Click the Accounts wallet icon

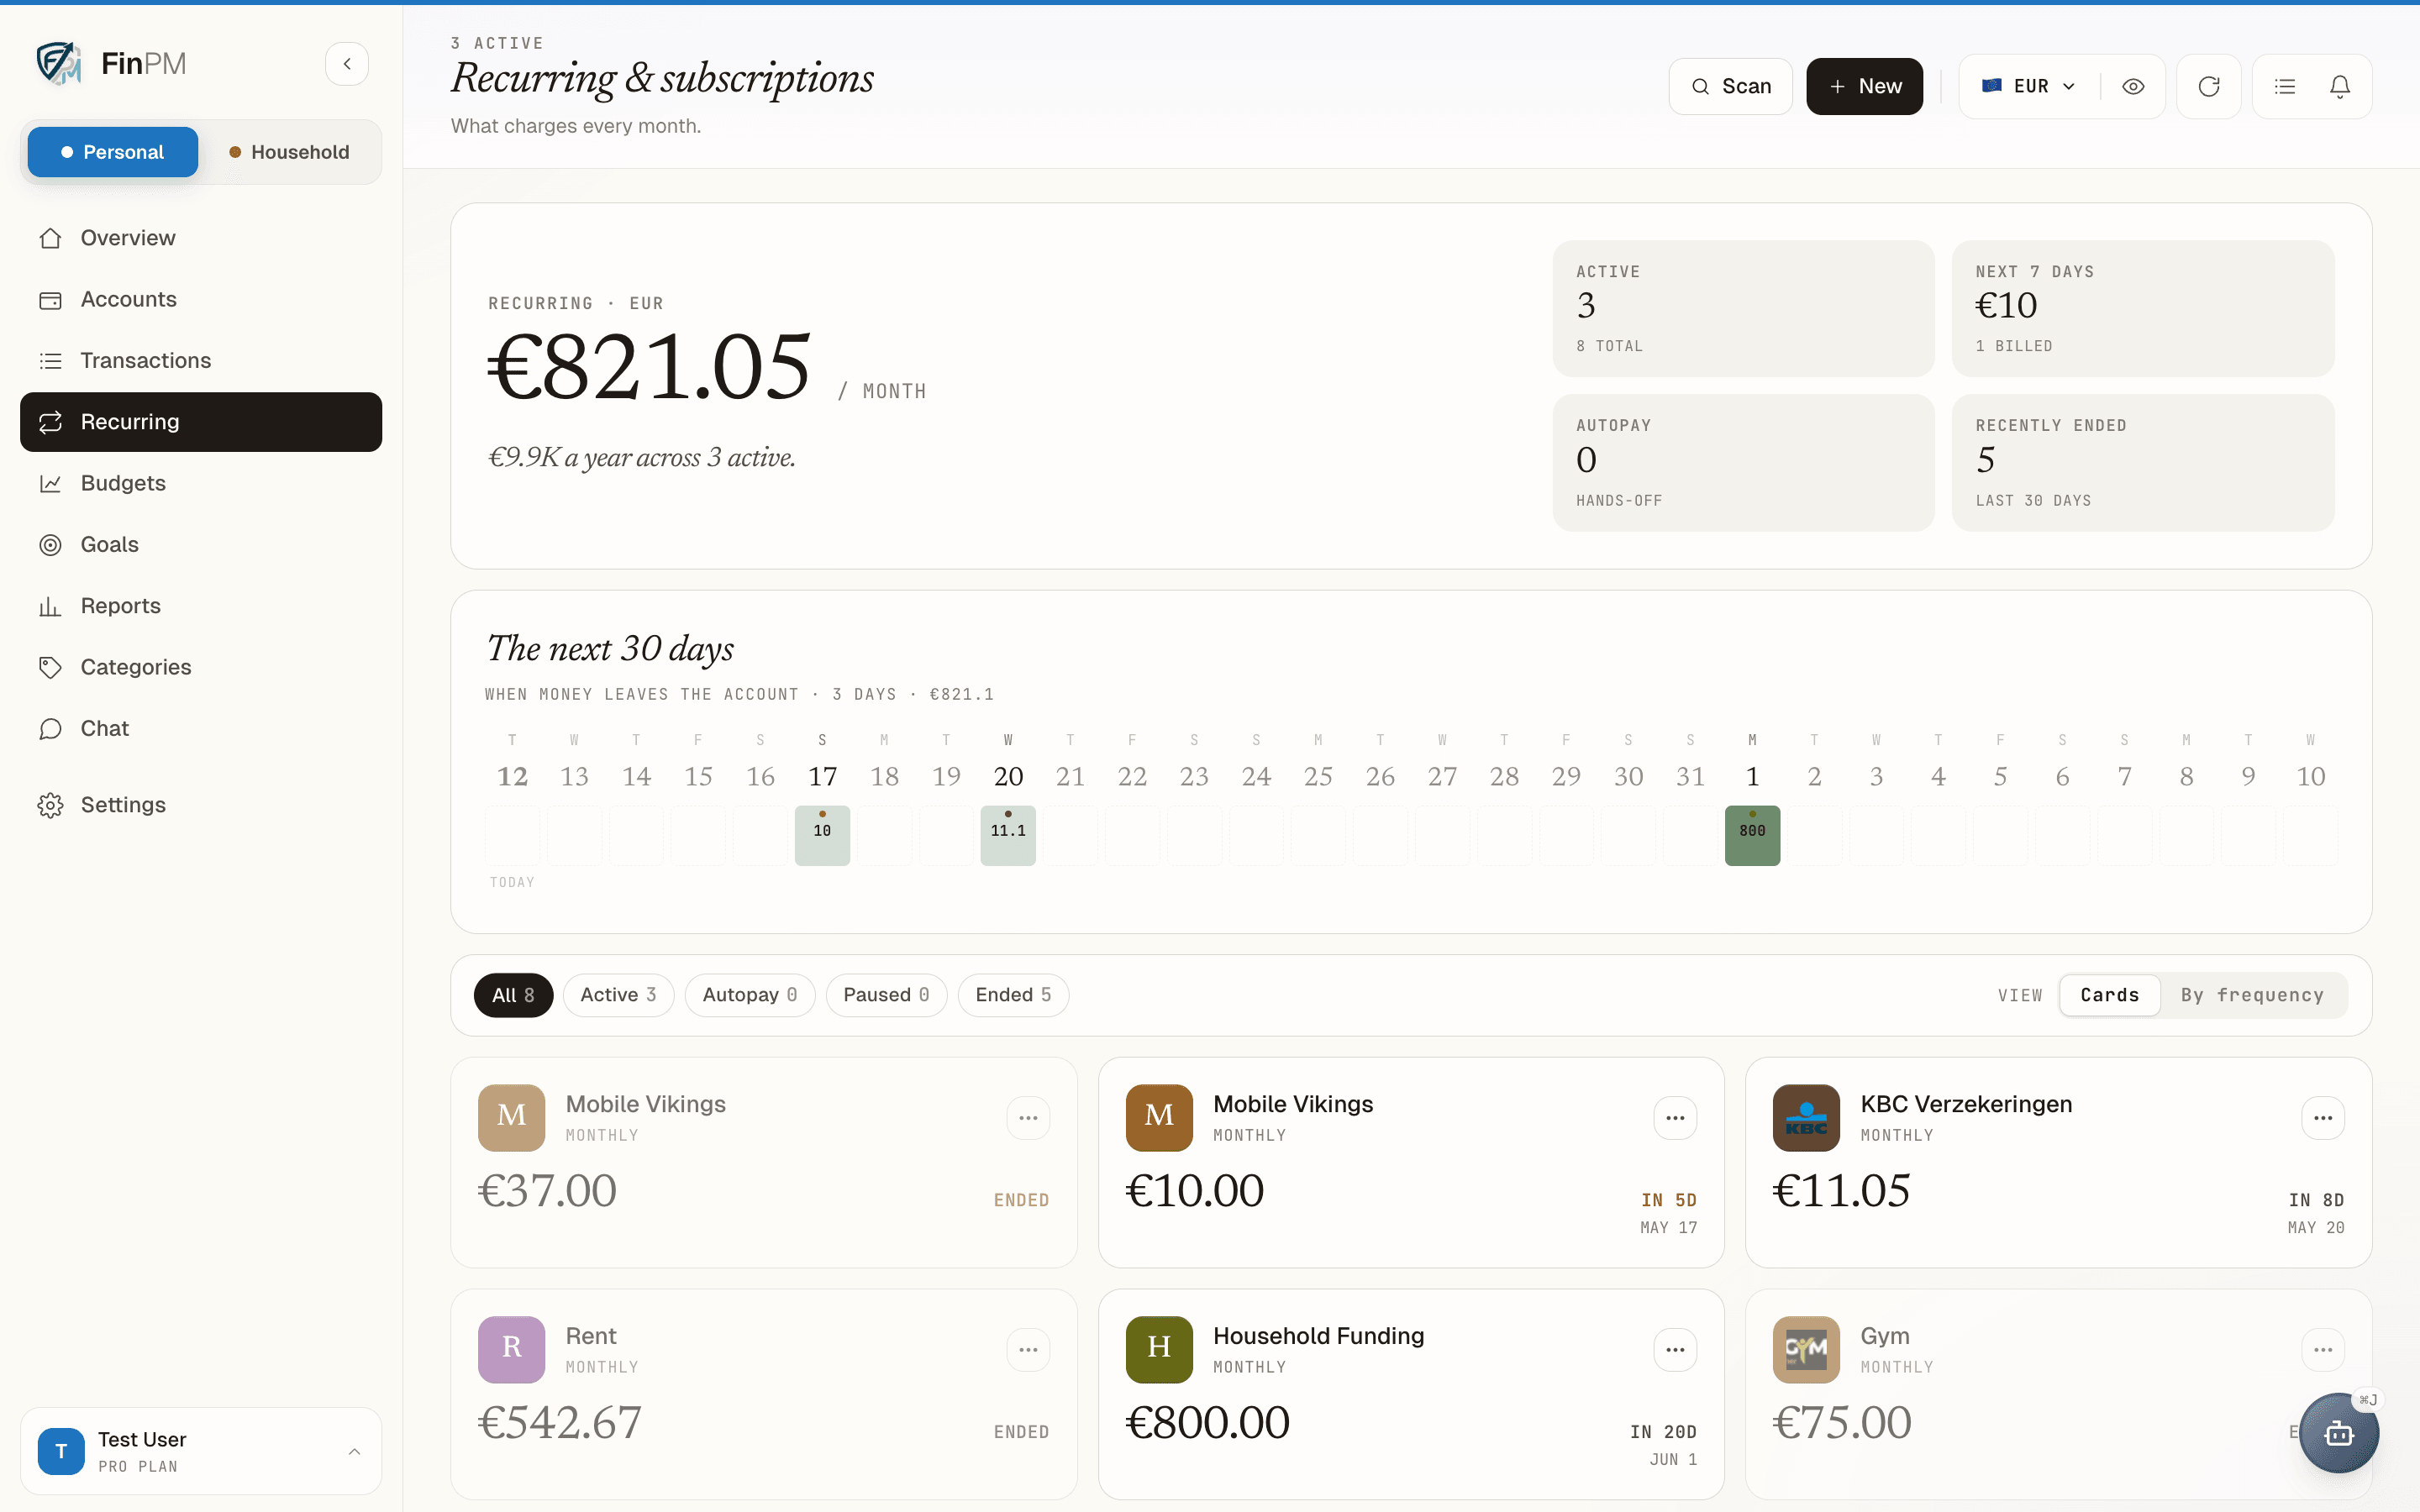50,300
